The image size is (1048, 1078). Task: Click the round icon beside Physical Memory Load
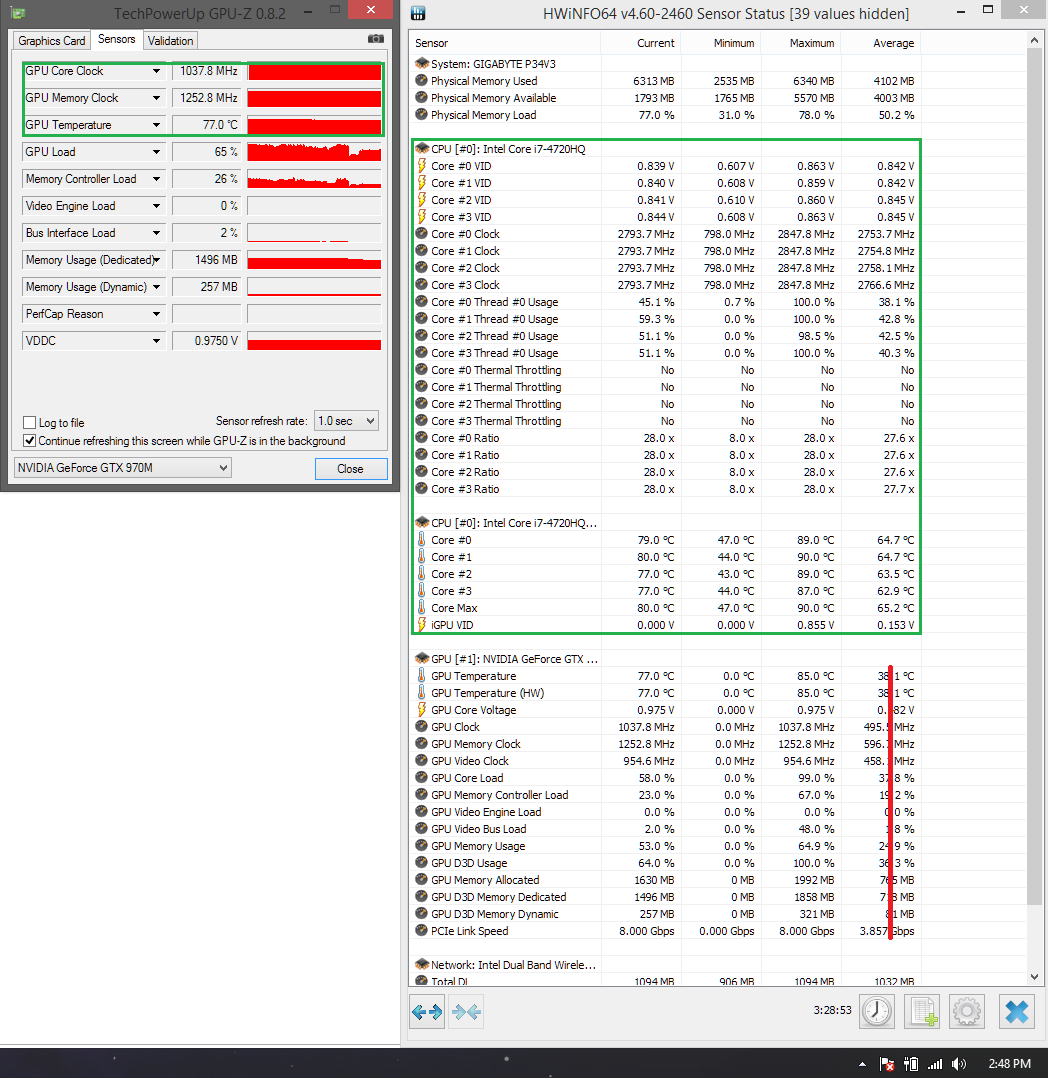coord(422,114)
